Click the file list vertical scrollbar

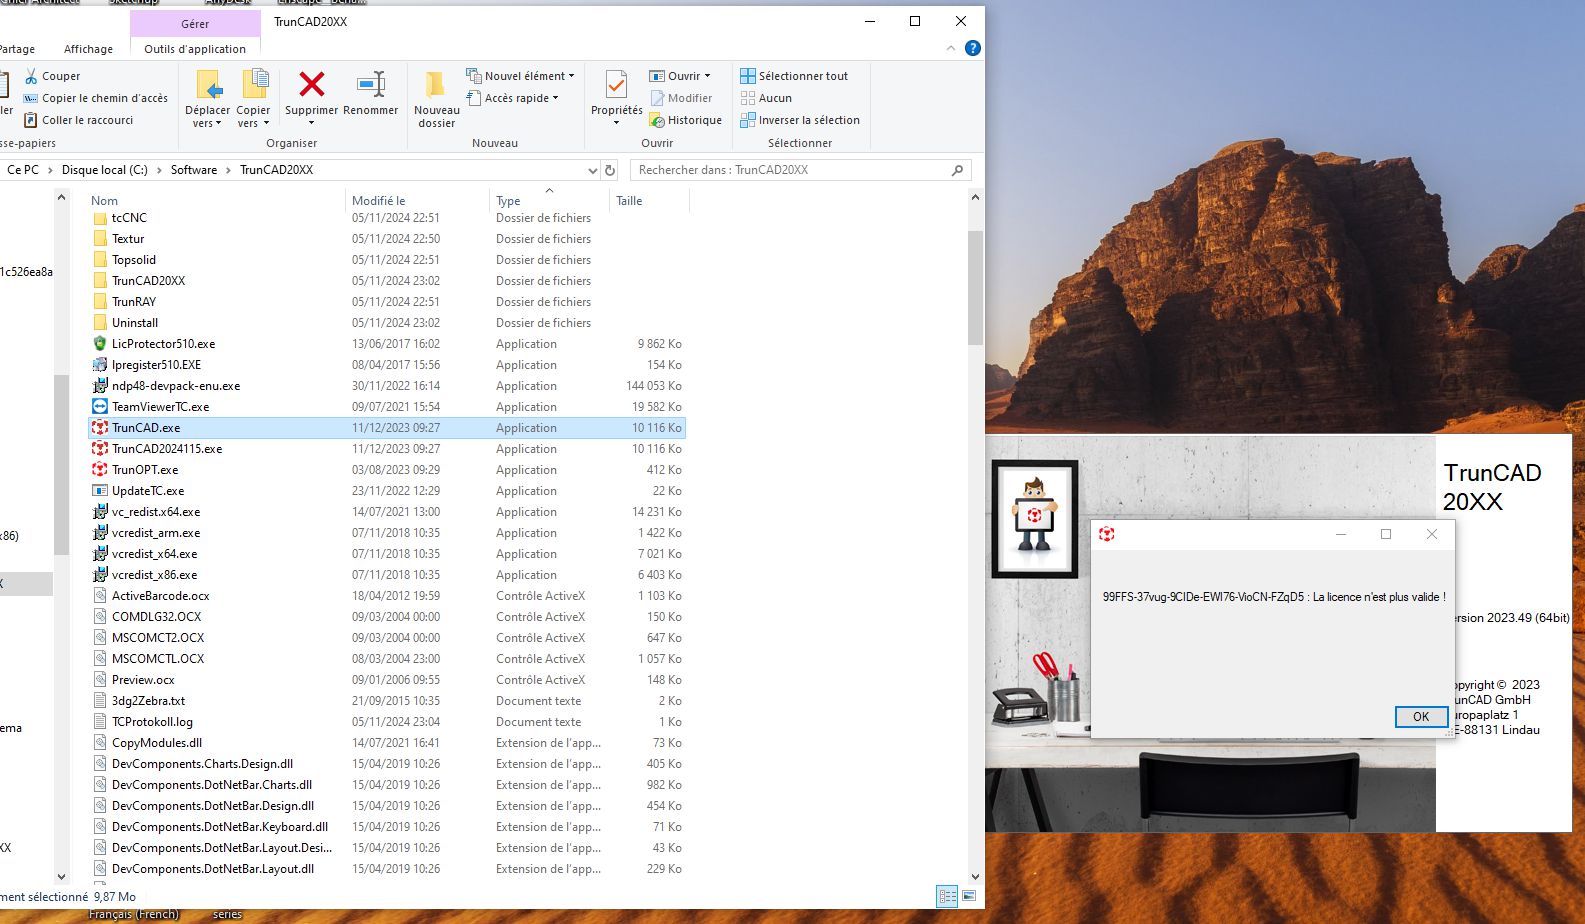pyautogui.click(x=975, y=287)
